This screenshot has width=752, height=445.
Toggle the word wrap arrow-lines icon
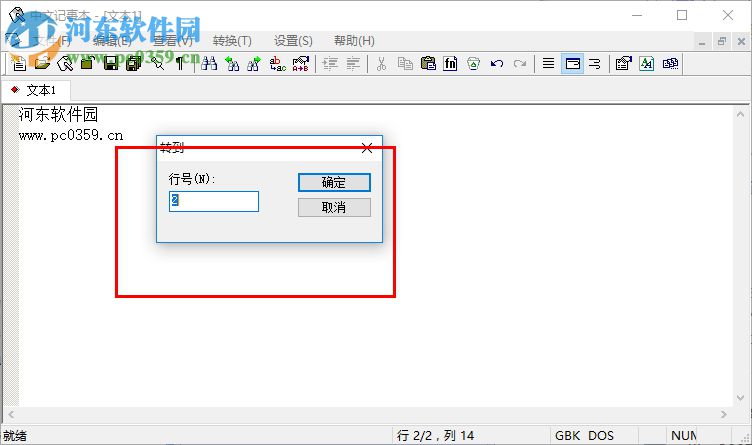click(x=595, y=63)
